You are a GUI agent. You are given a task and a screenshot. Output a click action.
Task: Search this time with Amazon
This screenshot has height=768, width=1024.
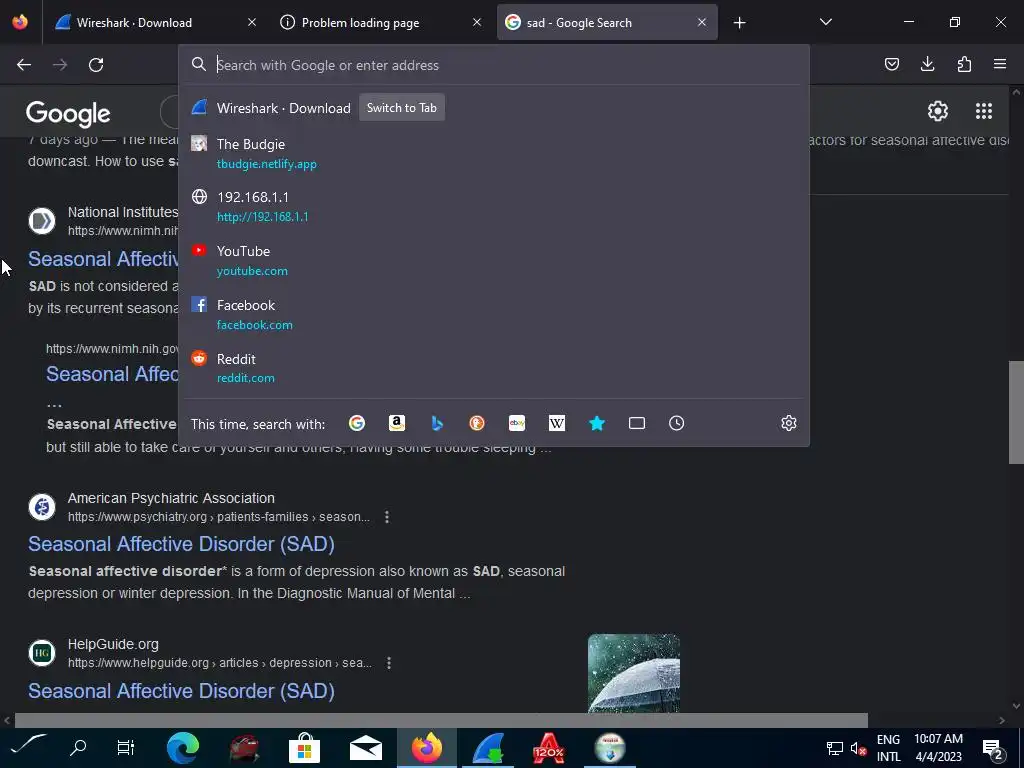tap(396, 423)
